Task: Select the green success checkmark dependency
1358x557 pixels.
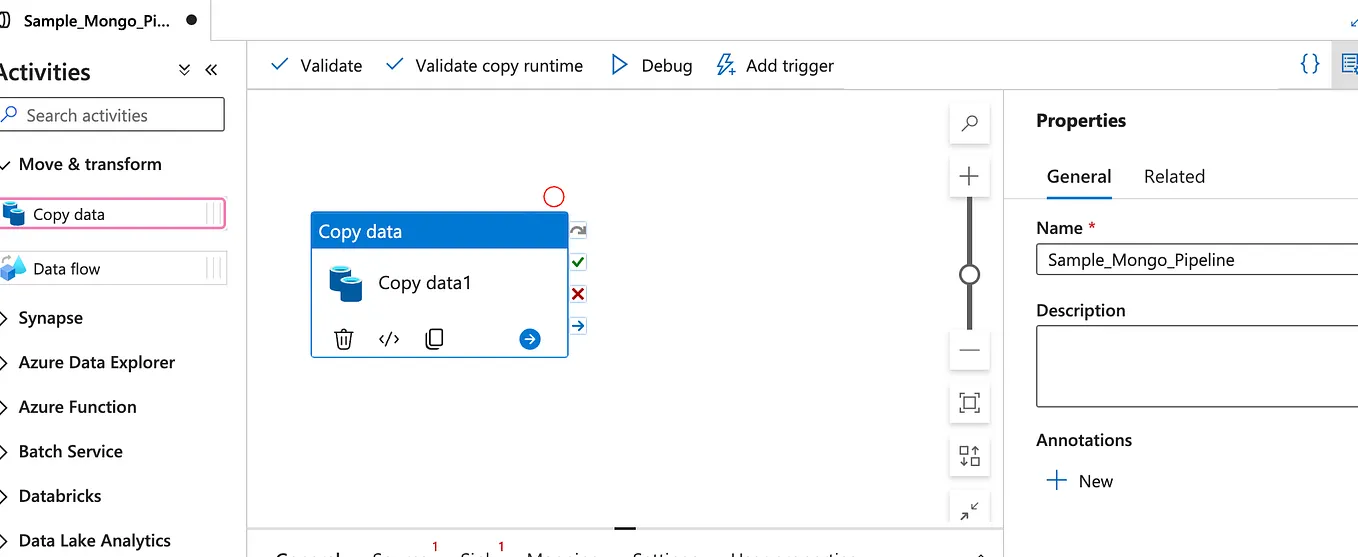Action: click(578, 262)
